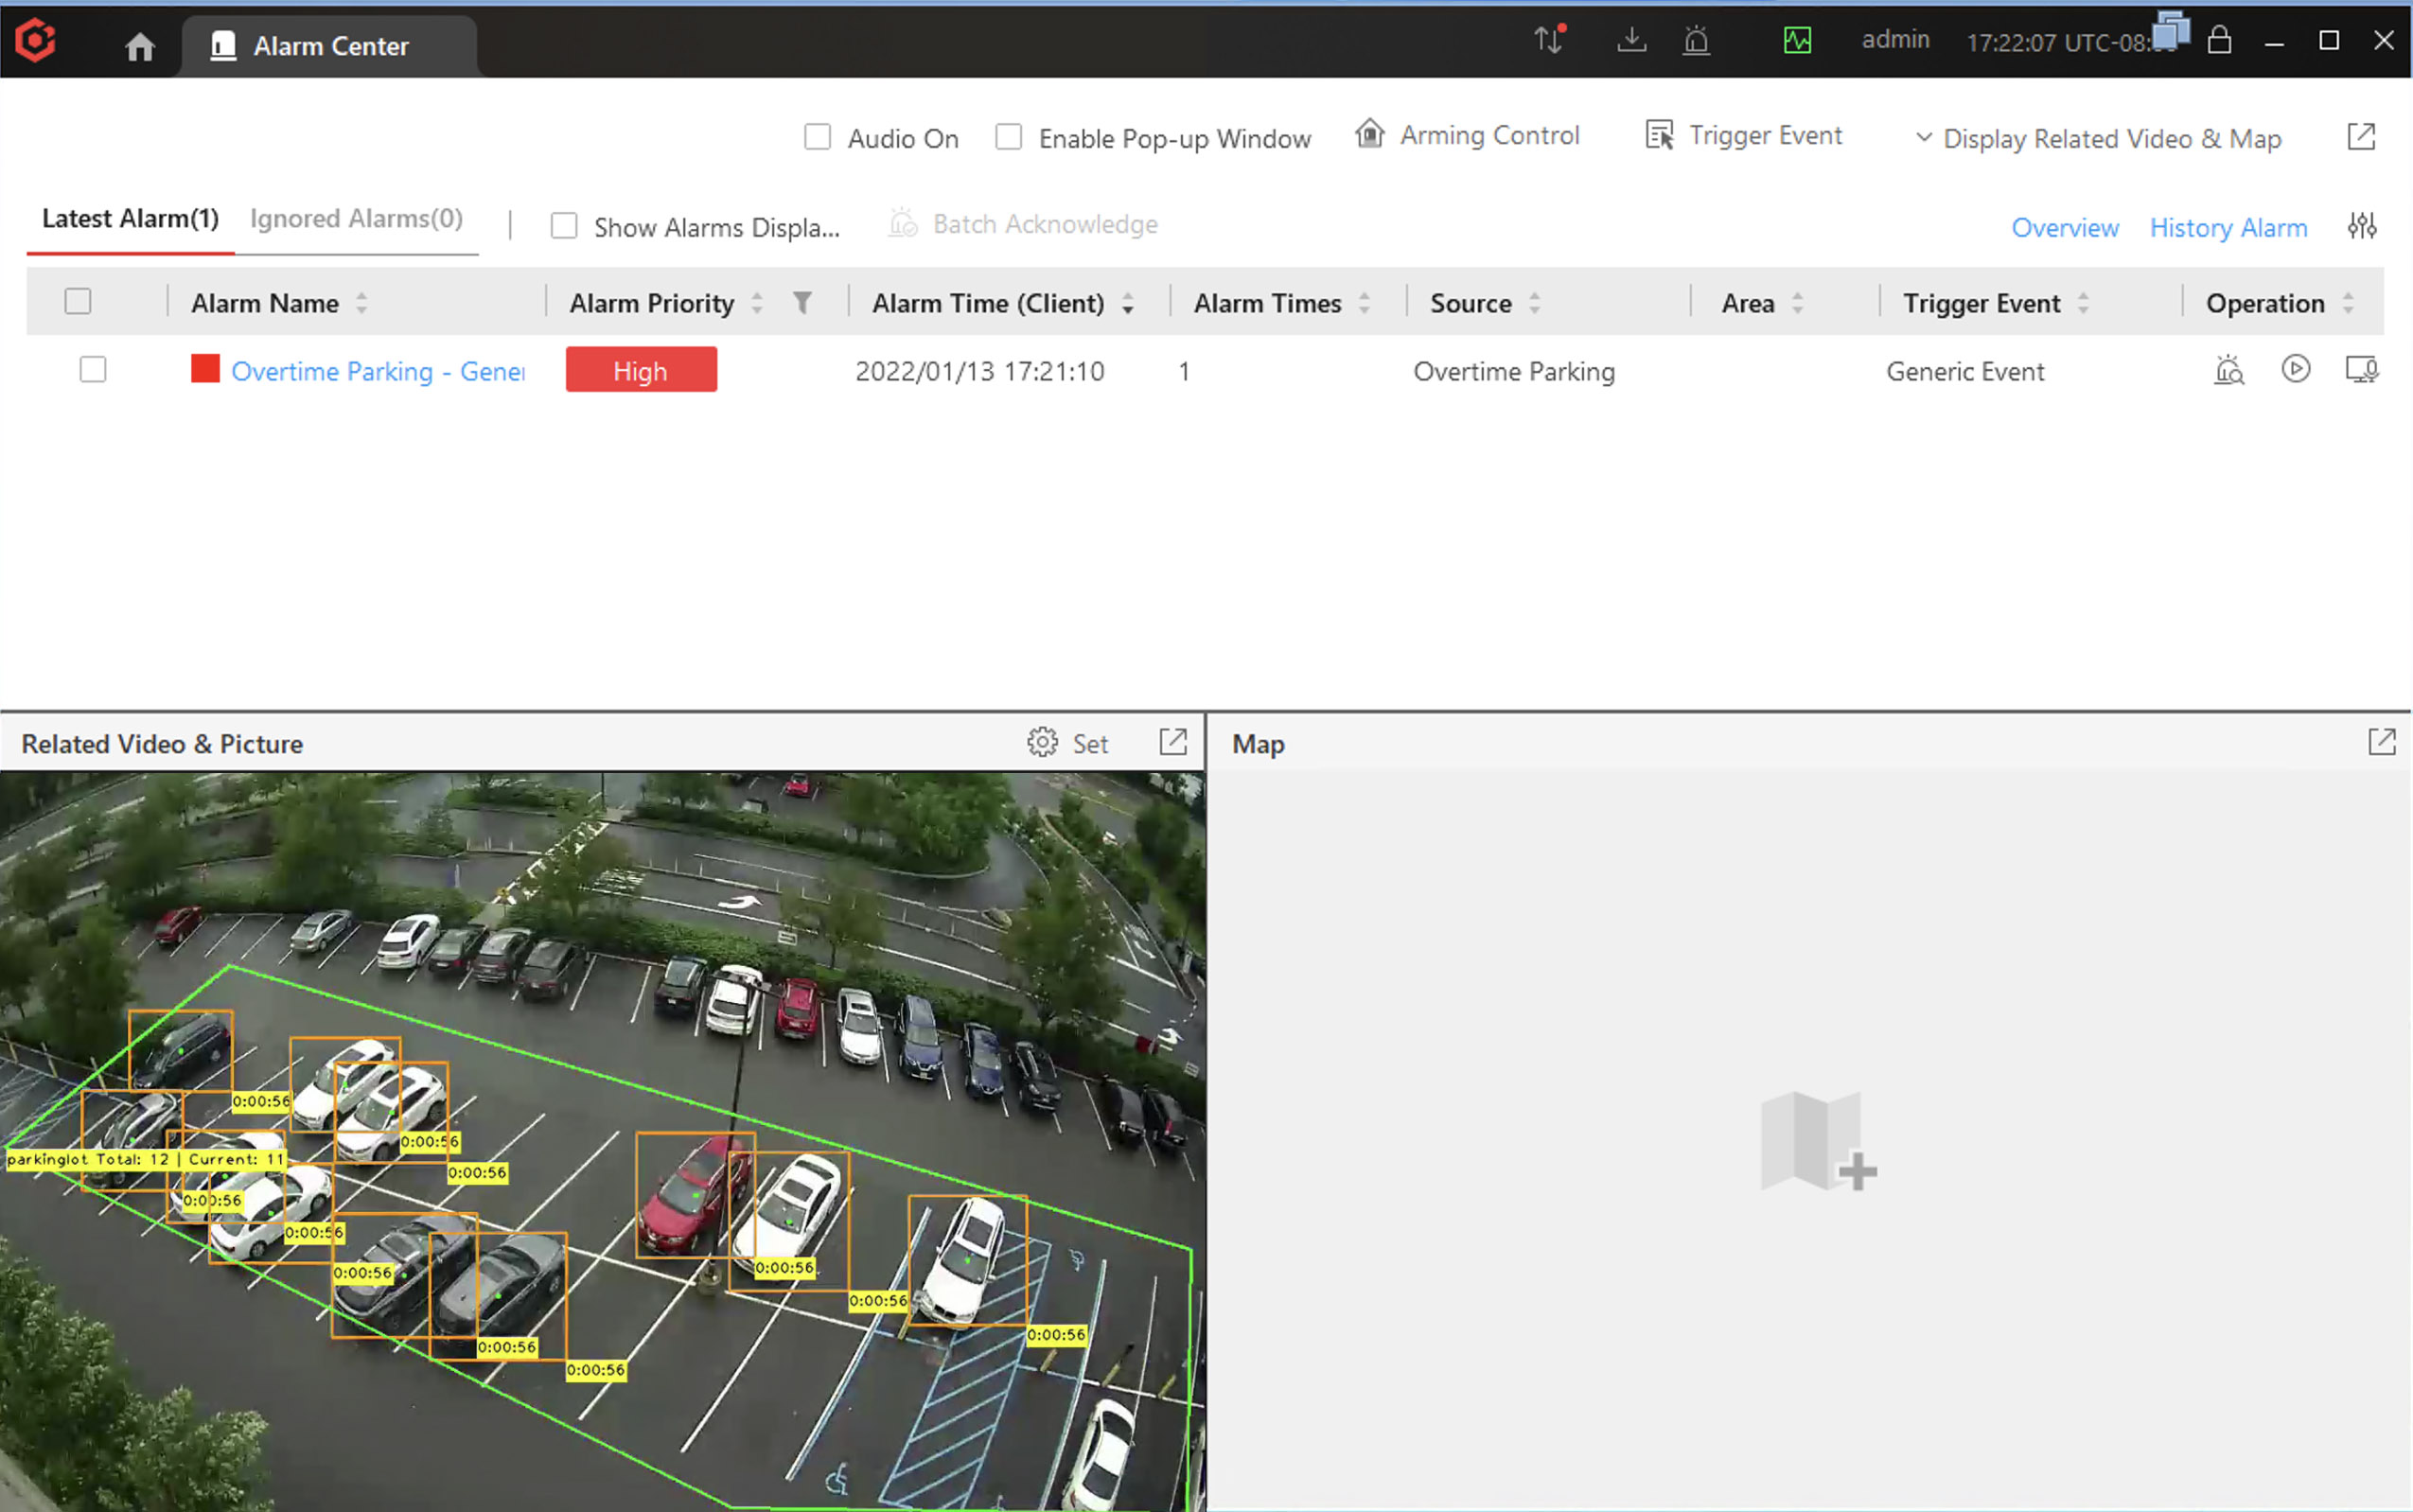Viewport: 2413px width, 1512px height.
Task: Sort by Operation column
Action: point(2349,303)
